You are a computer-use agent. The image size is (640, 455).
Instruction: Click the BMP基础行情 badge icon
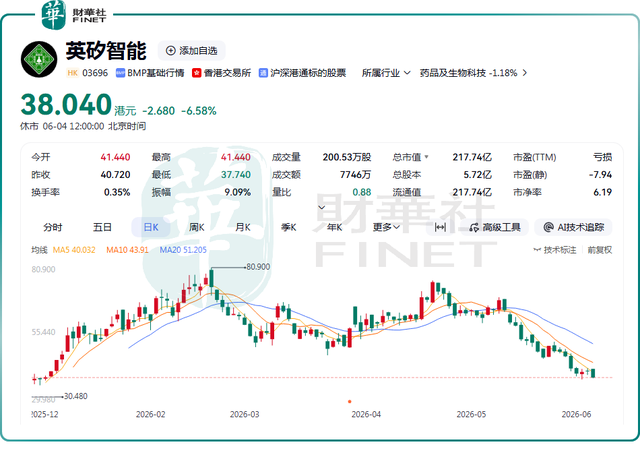[x=120, y=73]
